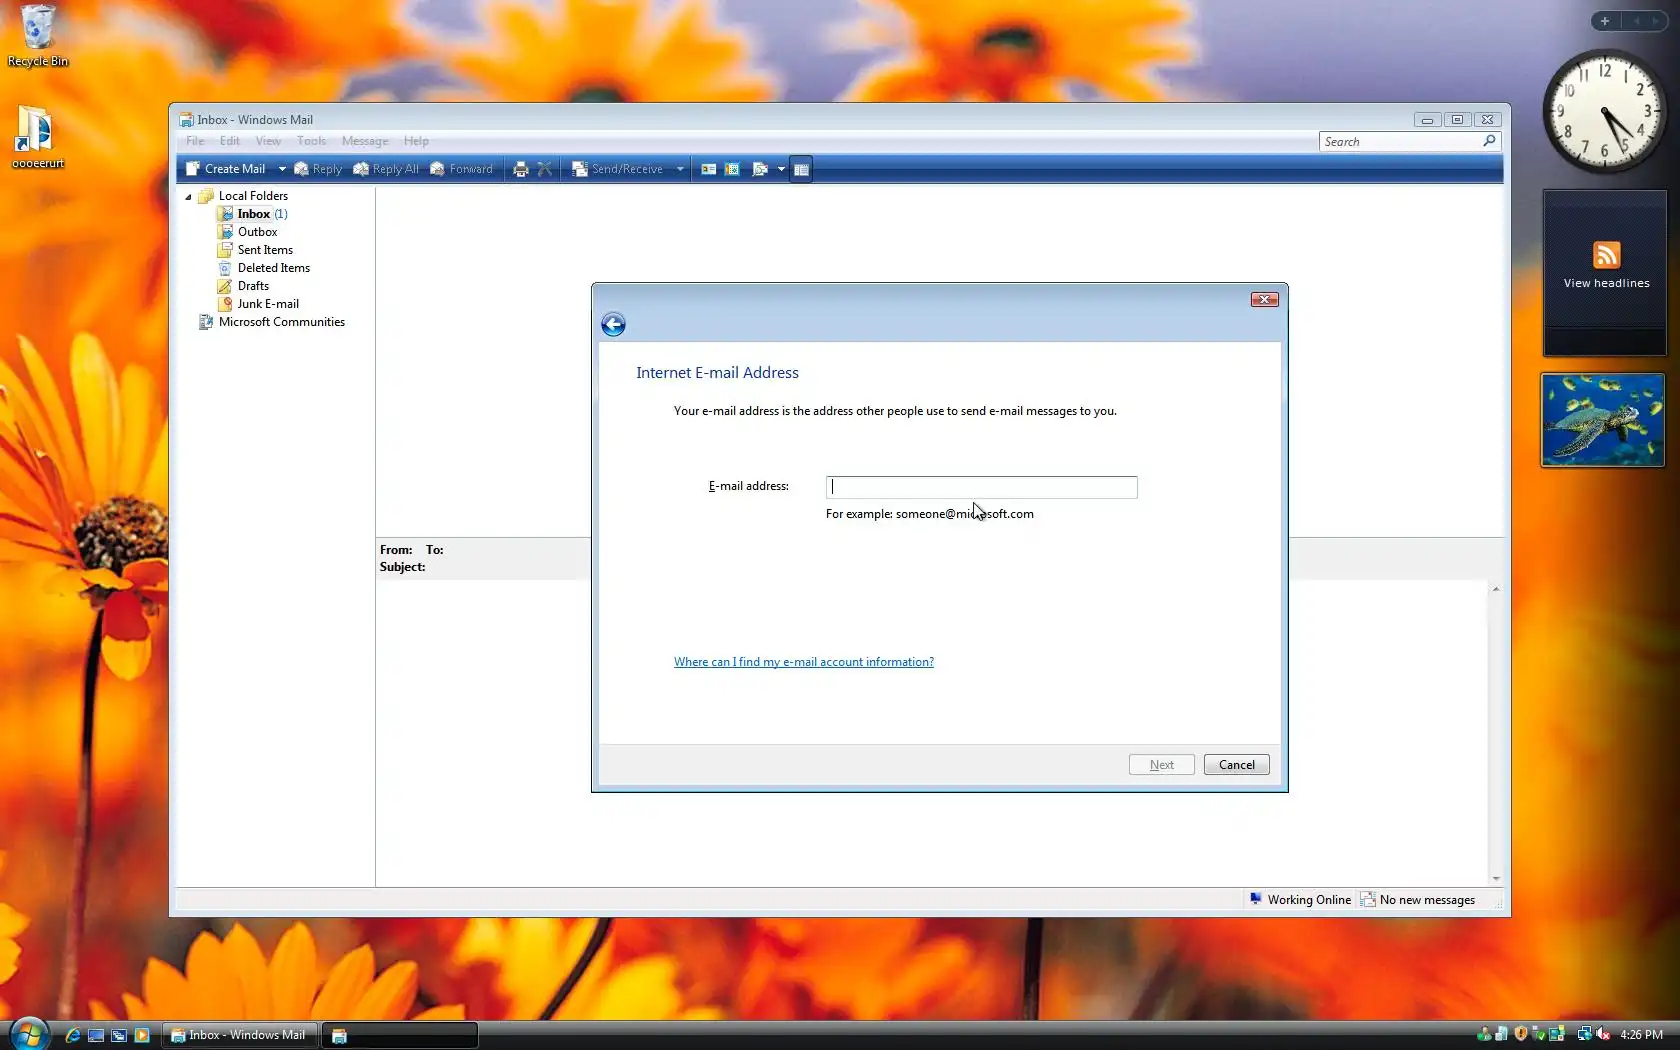The height and width of the screenshot is (1050, 1680).
Task: Click the sidebar Clock gadget
Action: click(x=1604, y=112)
